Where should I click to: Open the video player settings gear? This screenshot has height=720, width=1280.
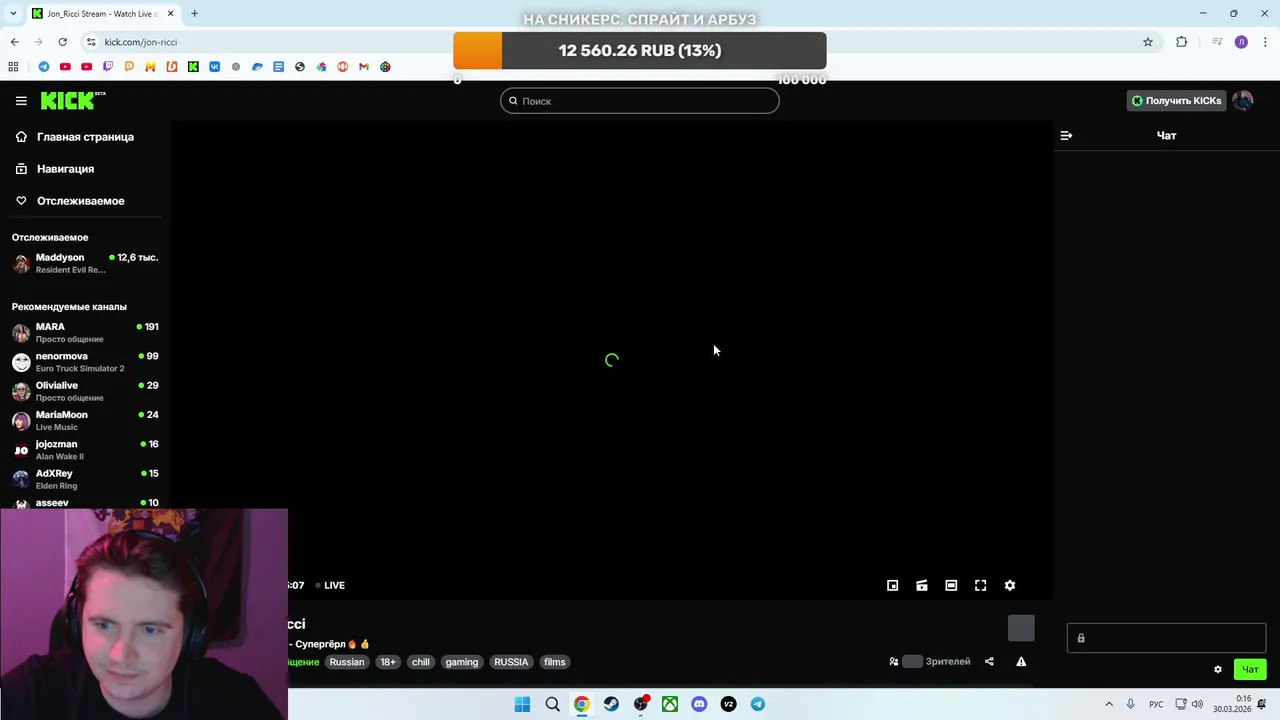point(1010,585)
